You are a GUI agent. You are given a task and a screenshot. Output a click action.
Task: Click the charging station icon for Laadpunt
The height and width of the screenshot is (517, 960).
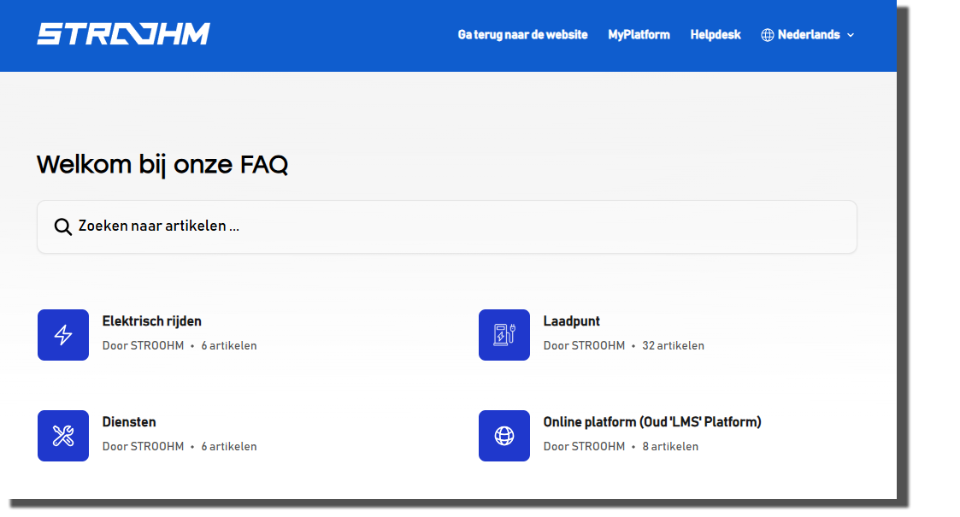(x=504, y=335)
